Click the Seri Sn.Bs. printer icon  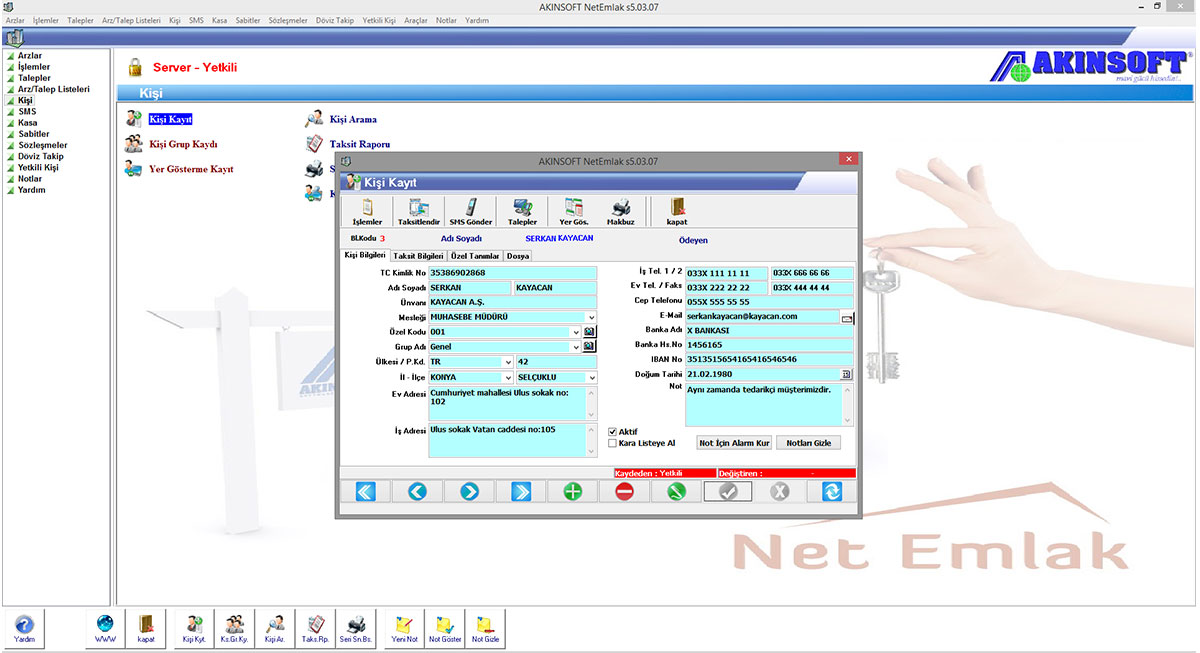pyautogui.click(x=355, y=627)
